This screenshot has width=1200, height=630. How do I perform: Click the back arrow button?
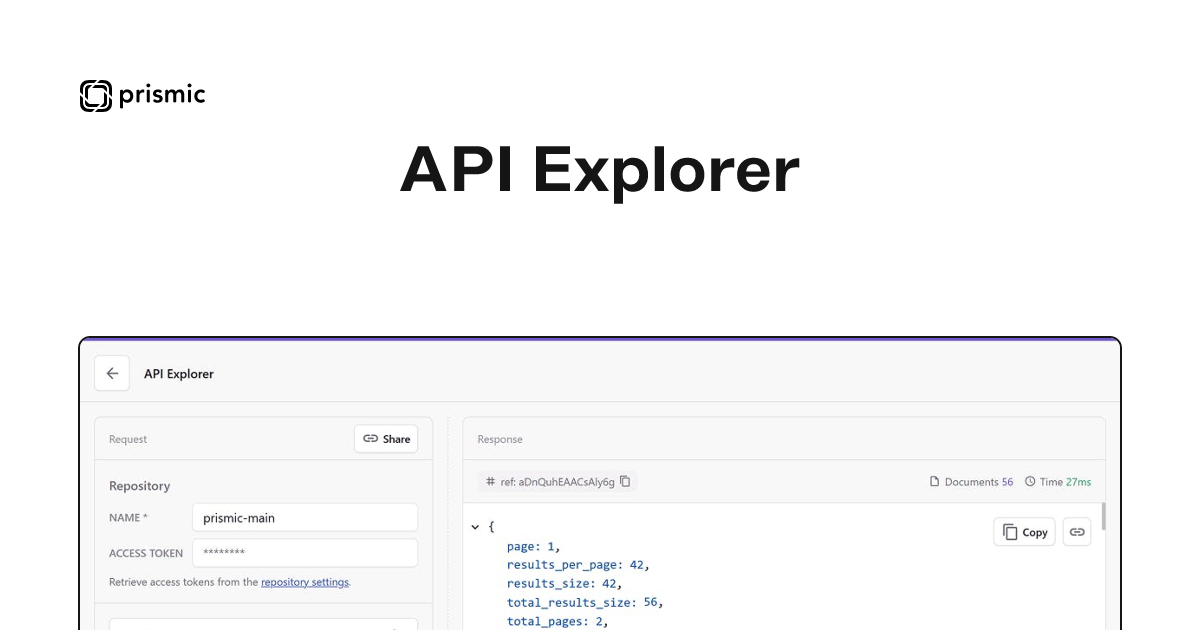pyautogui.click(x=112, y=374)
